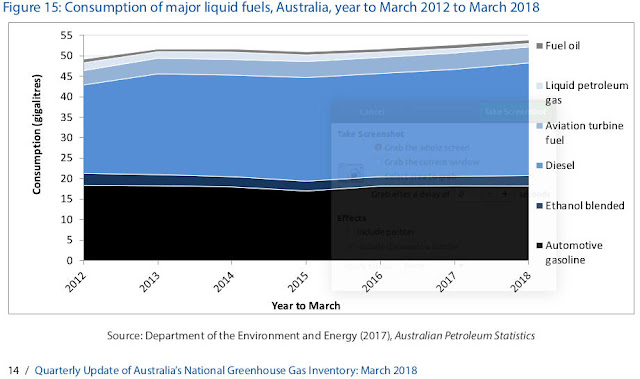Click the 'Automotive gasoline' legend label

pos(574,253)
